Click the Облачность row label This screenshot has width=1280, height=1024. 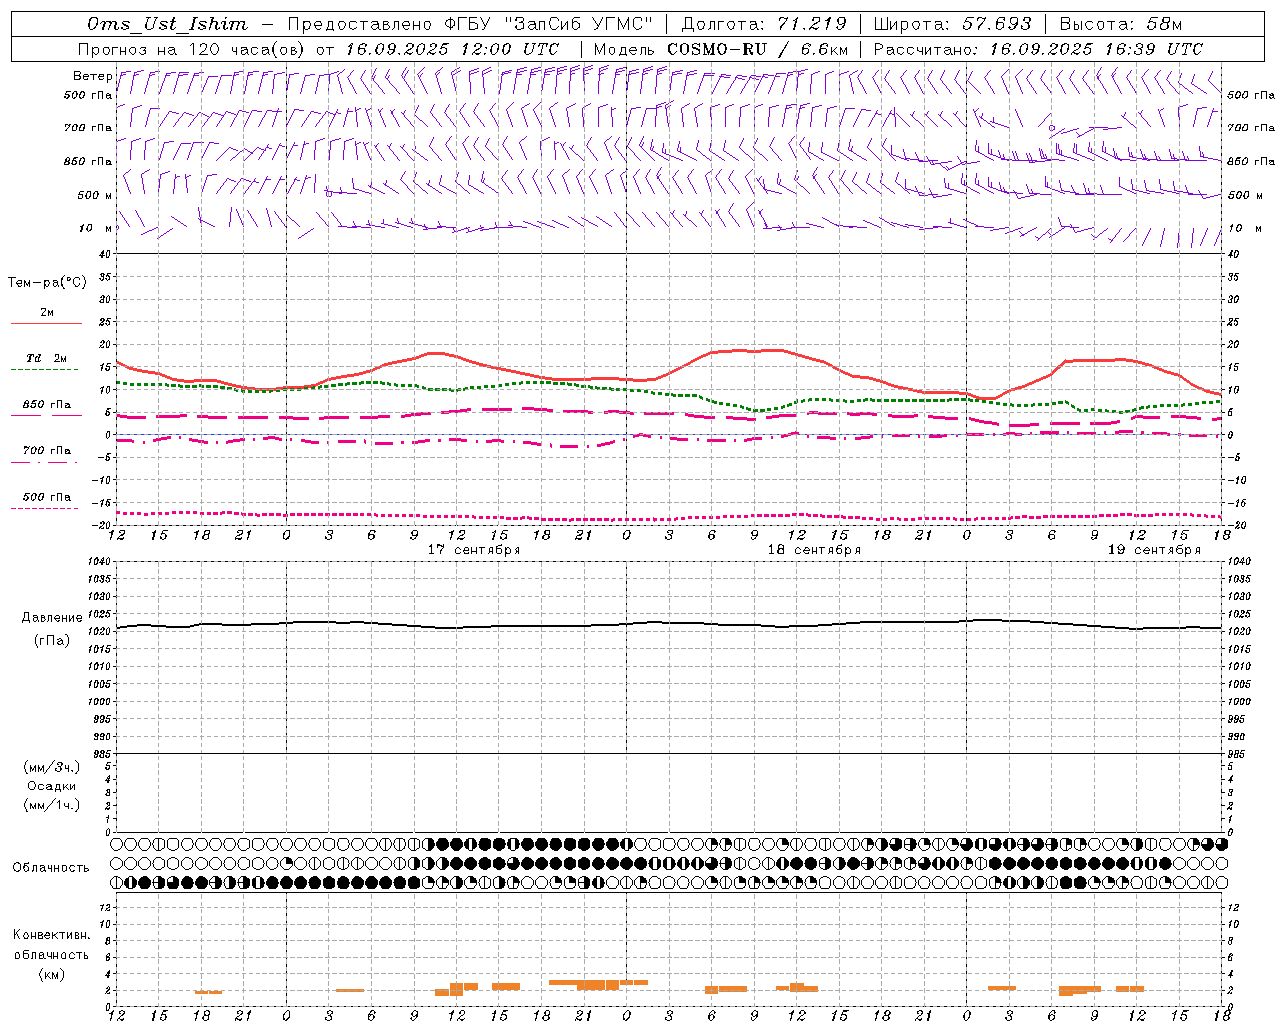pyautogui.click(x=51, y=868)
